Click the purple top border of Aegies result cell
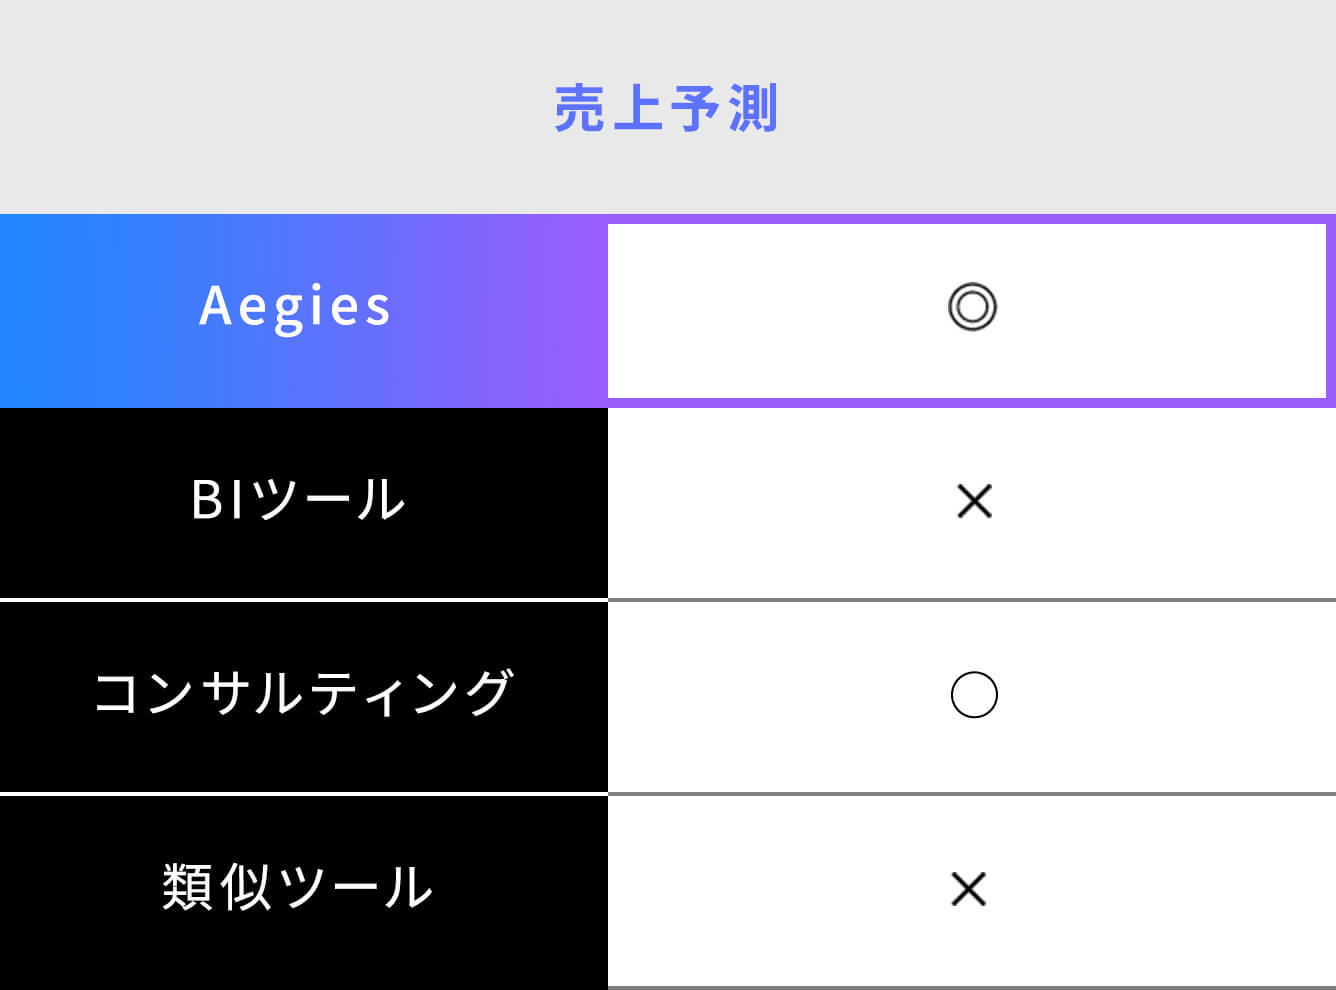Viewport: 1336px width, 990px height. pos(966,219)
